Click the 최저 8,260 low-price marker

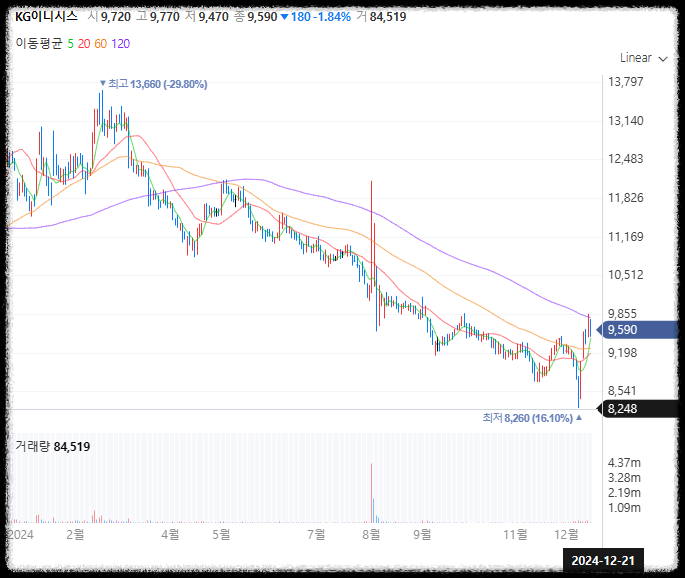coord(532,418)
